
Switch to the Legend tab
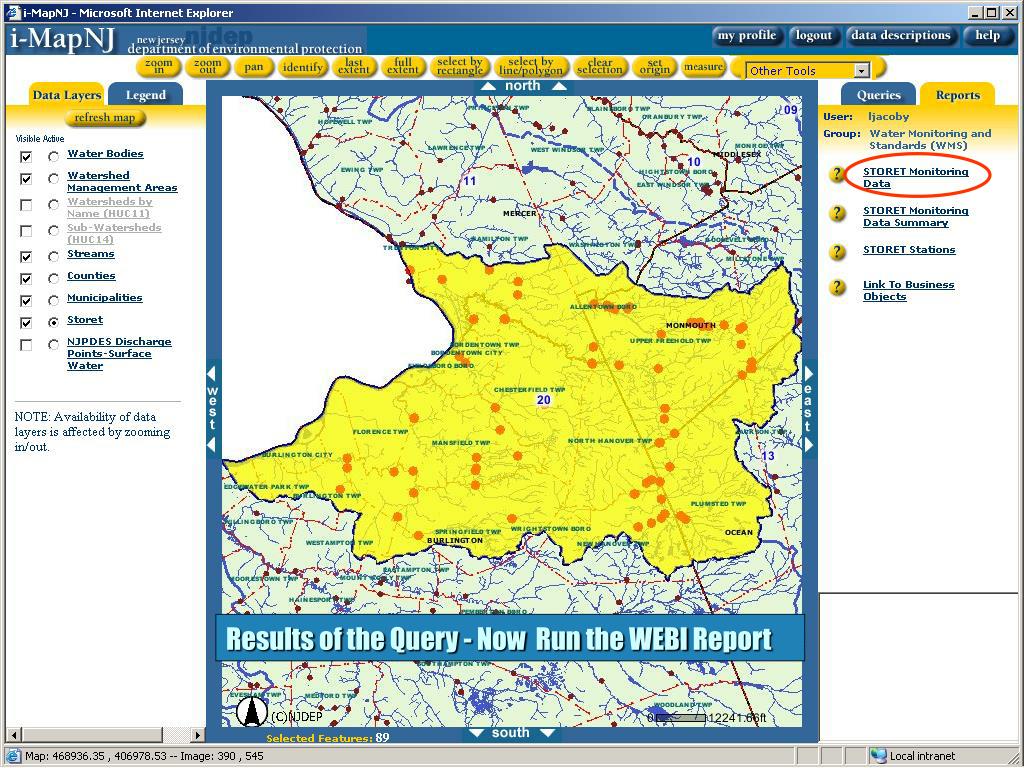pos(146,95)
